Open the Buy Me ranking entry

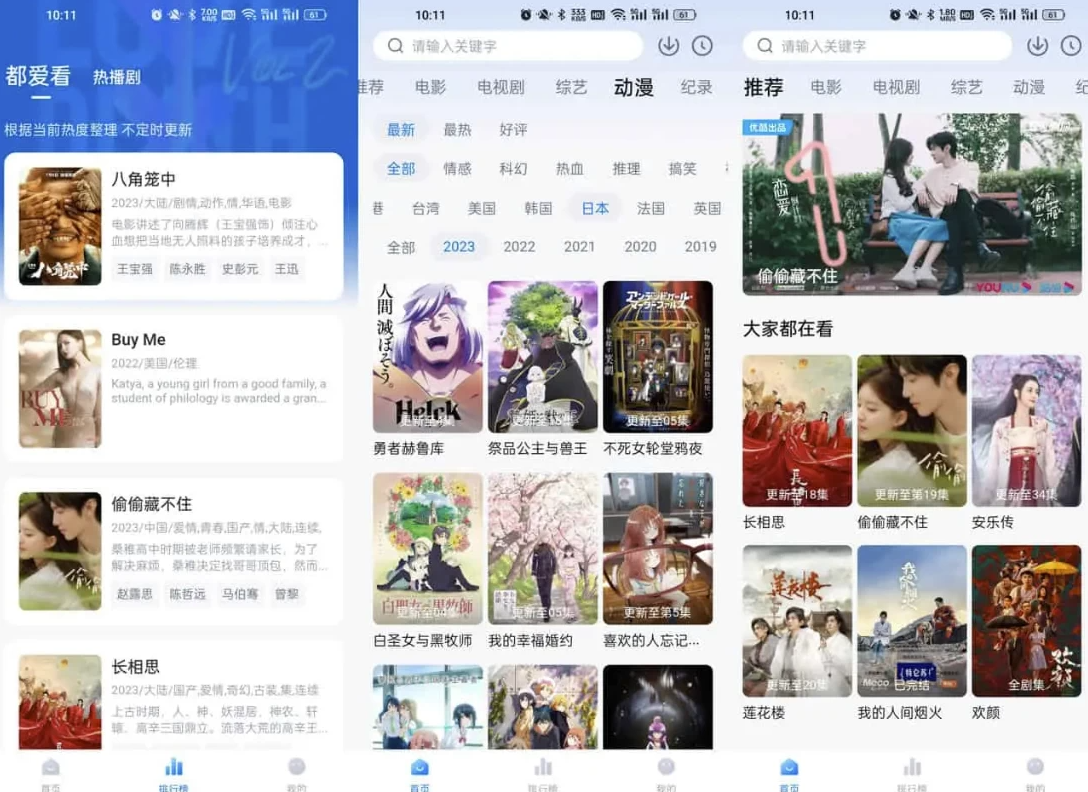(173, 389)
